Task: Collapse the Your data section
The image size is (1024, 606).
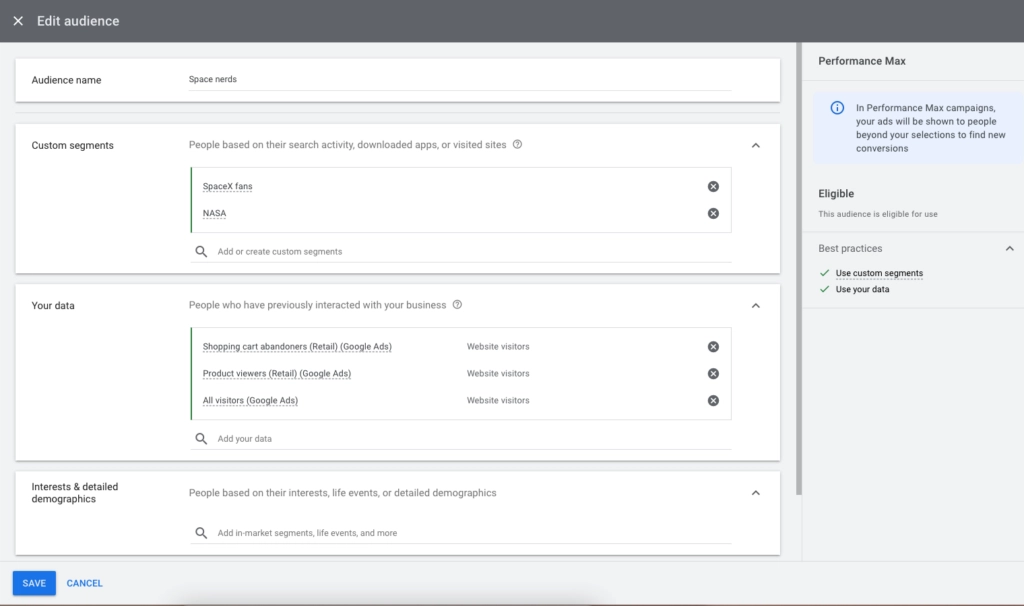Action: tap(756, 306)
